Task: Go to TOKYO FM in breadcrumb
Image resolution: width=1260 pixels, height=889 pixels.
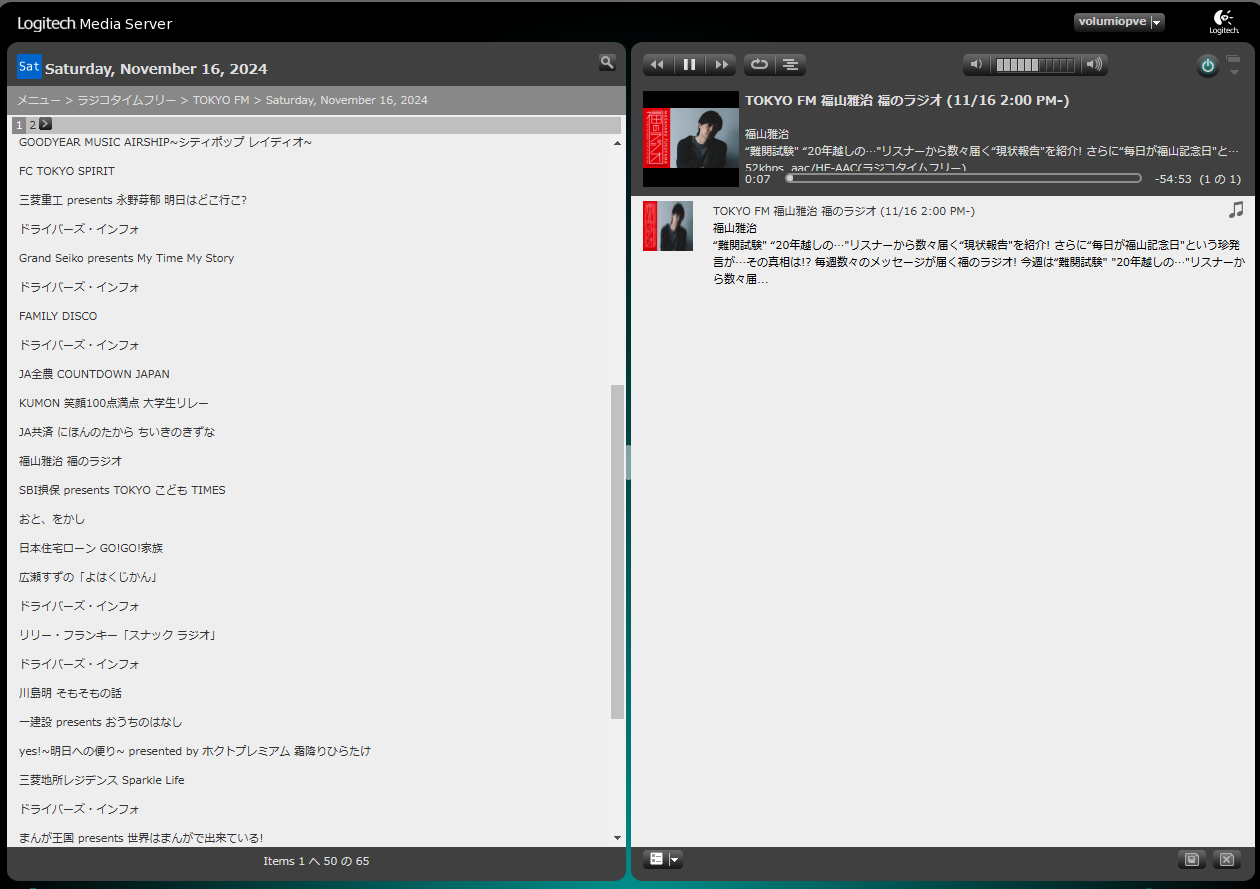Action: coord(221,100)
